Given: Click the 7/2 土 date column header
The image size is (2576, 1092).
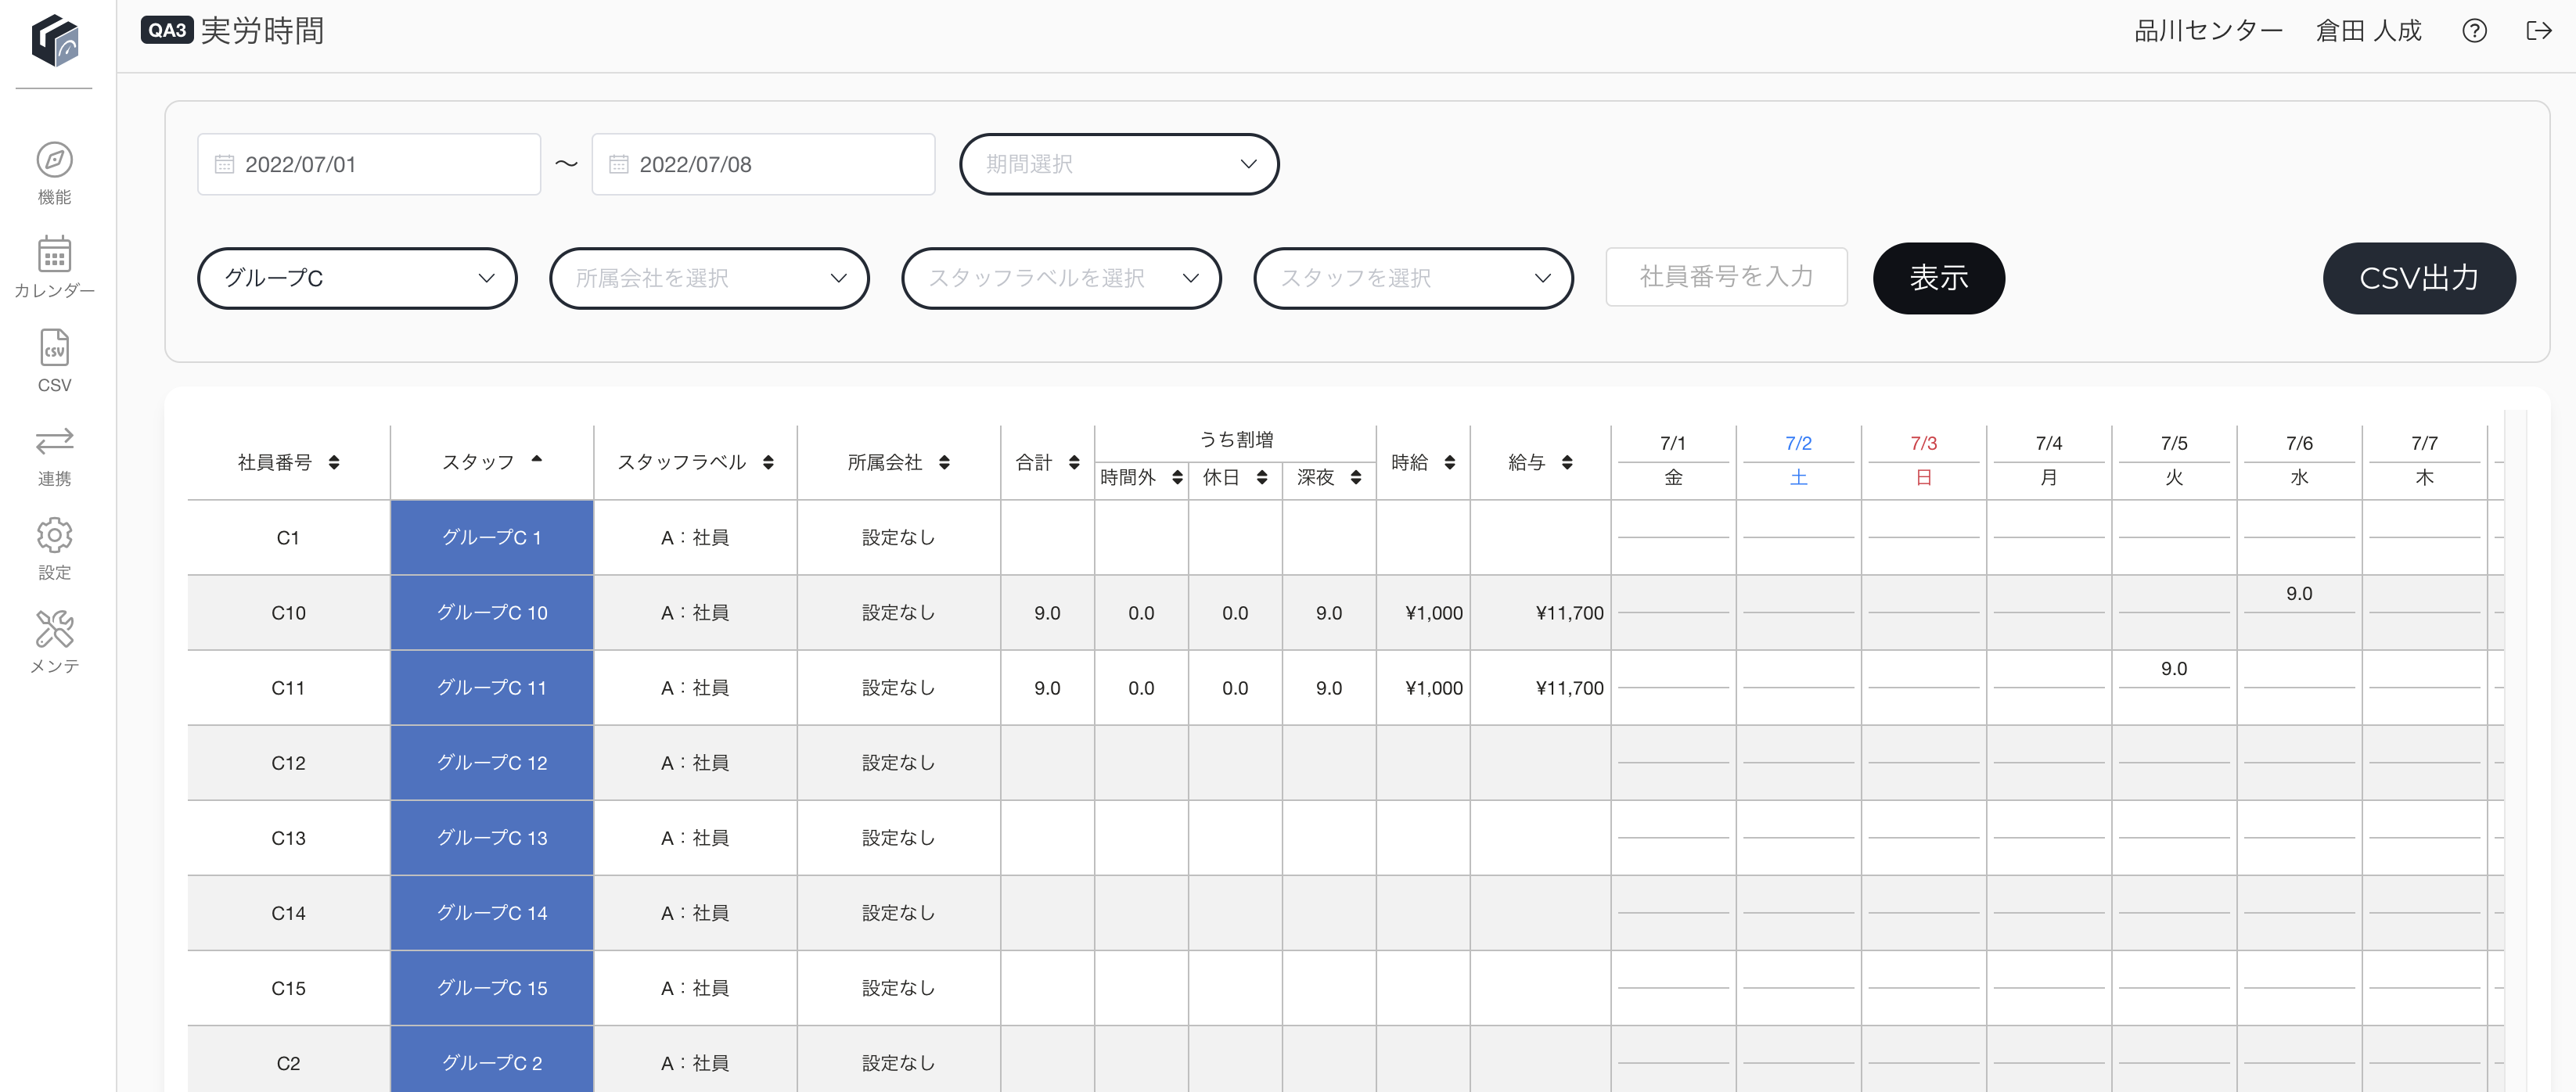Looking at the screenshot, I should pyautogui.click(x=1798, y=461).
